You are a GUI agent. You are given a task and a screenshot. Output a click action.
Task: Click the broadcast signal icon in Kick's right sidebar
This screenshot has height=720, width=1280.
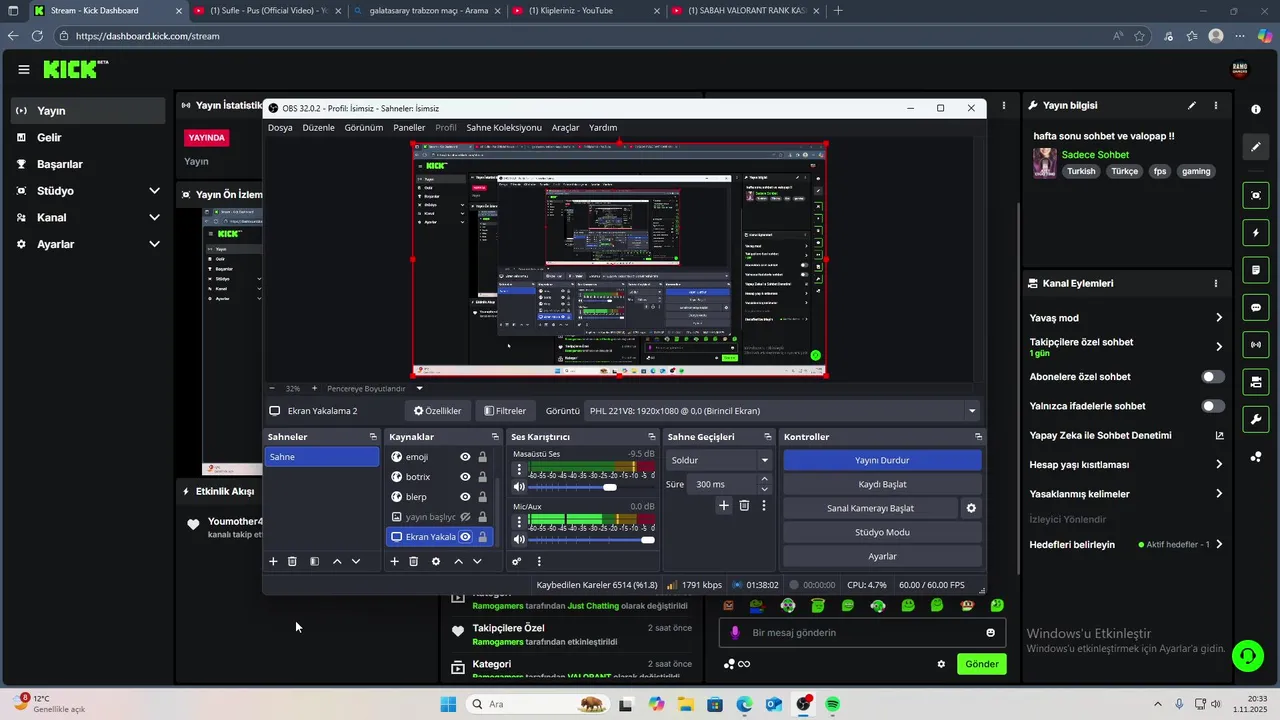[x=1256, y=345]
